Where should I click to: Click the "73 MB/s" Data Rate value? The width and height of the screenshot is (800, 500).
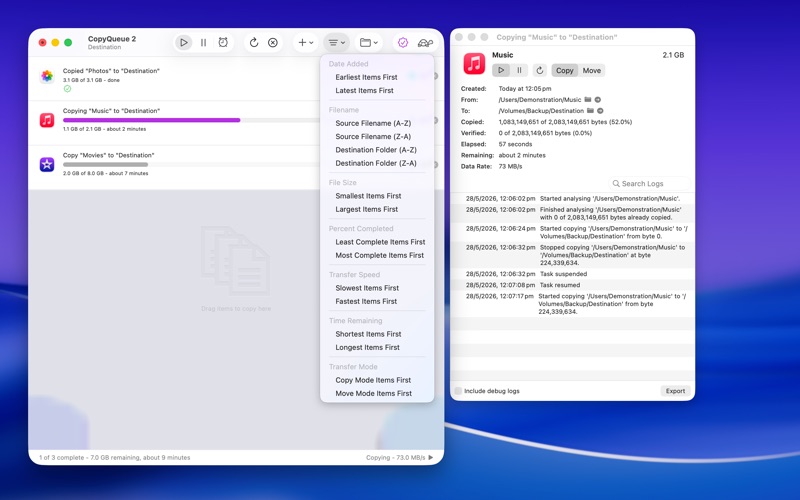pos(510,166)
